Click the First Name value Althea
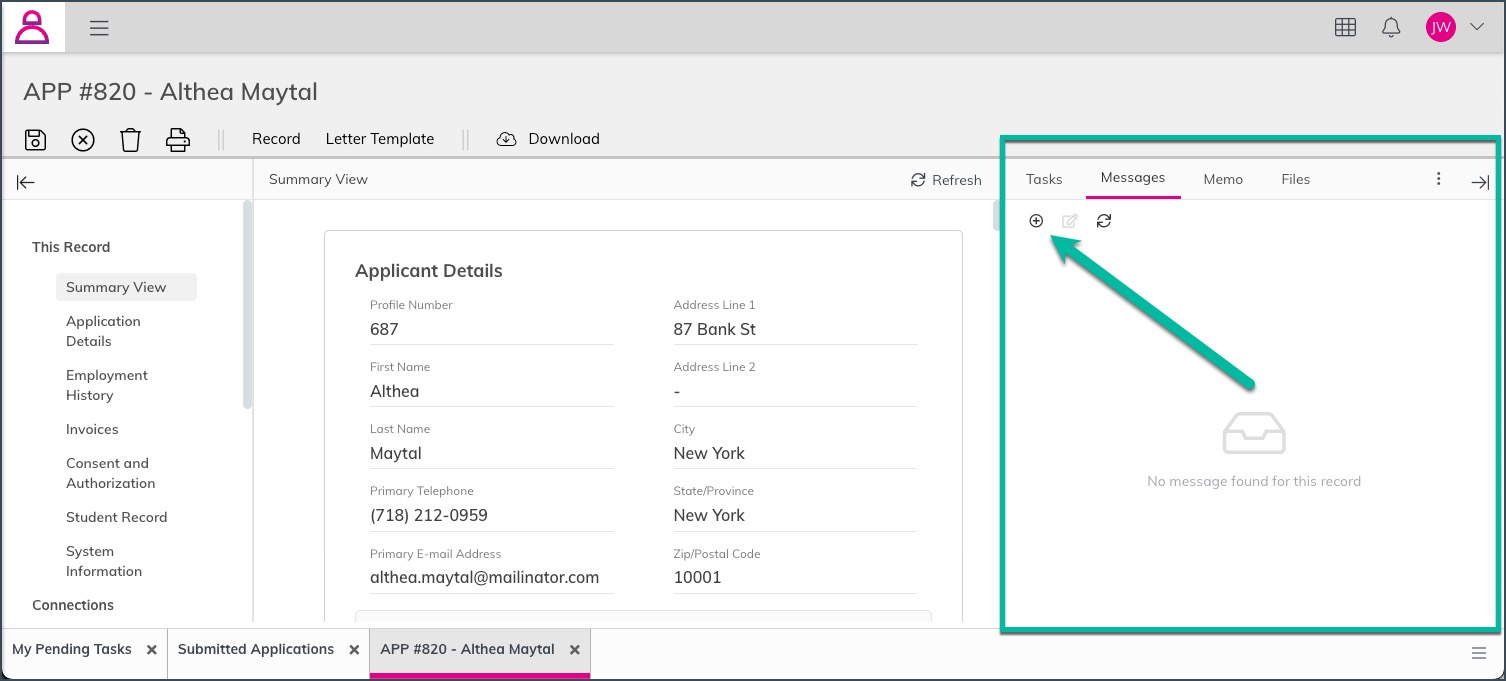 click(394, 391)
